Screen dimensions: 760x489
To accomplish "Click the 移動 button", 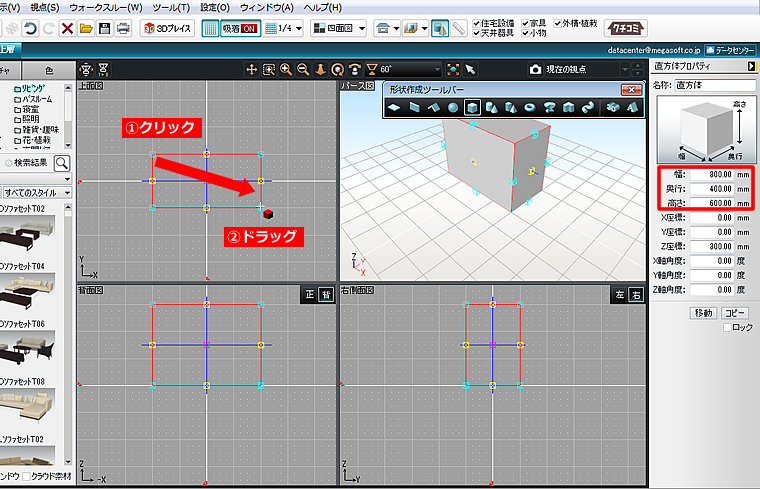I will [703, 313].
